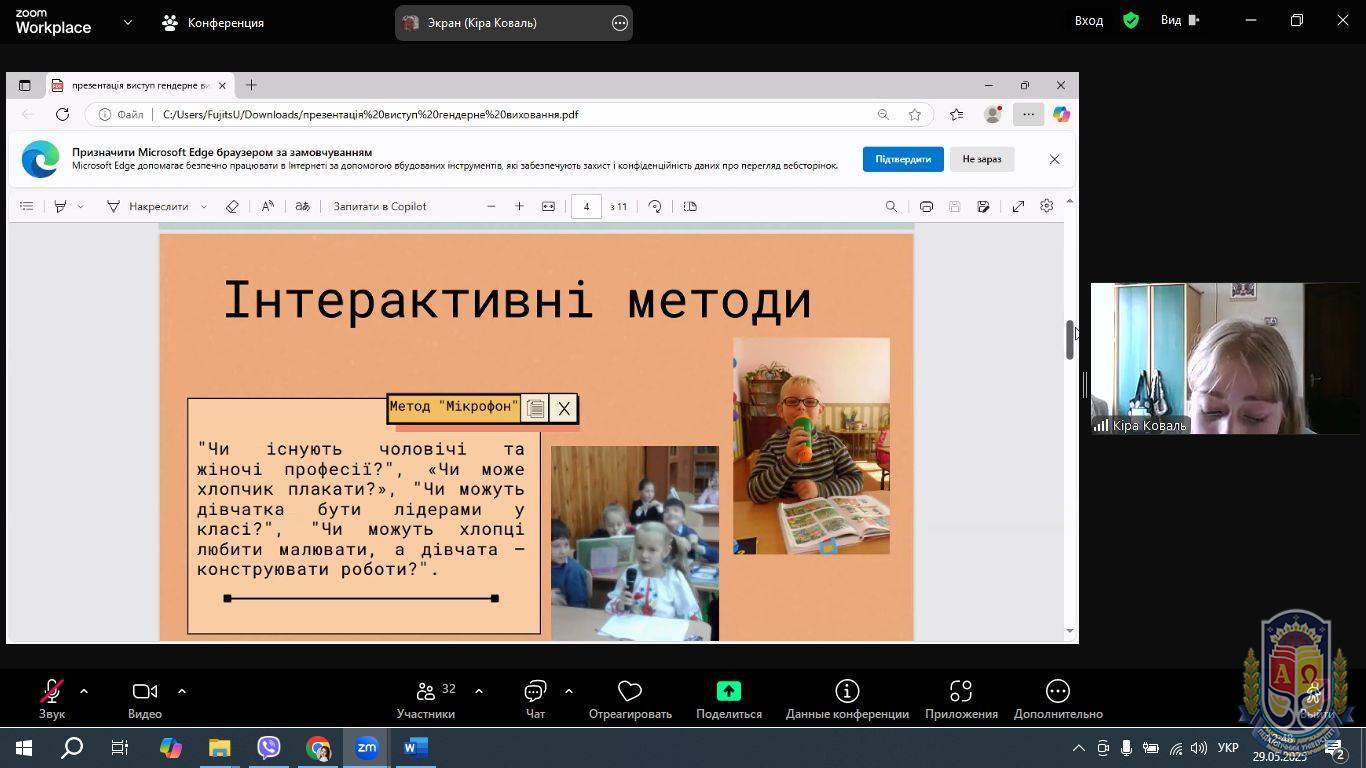Expand participants options arrow
Viewport: 1366px width, 768px height.
click(479, 691)
